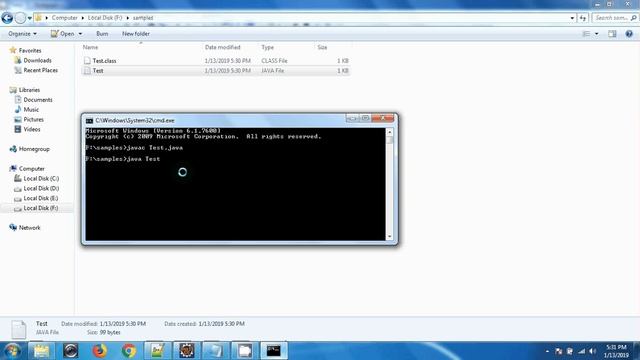Open Explorer help question mark icon

click(x=629, y=34)
